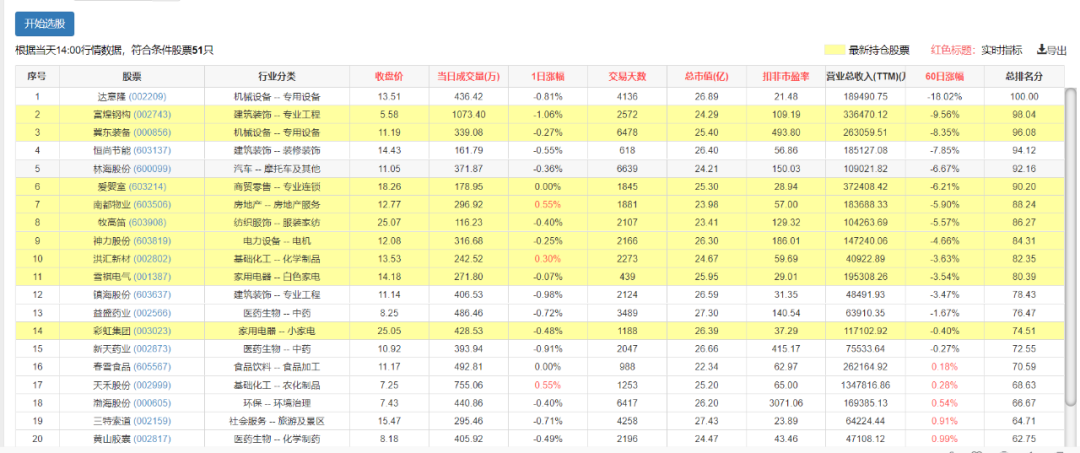
Task: Open stock code link 603908
Action: click(x=145, y=222)
